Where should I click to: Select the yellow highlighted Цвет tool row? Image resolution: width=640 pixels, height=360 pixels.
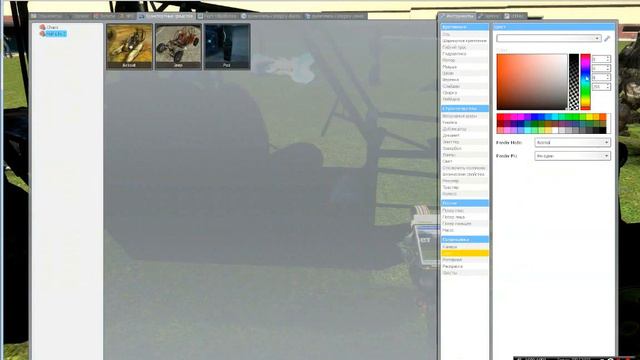tap(464, 253)
